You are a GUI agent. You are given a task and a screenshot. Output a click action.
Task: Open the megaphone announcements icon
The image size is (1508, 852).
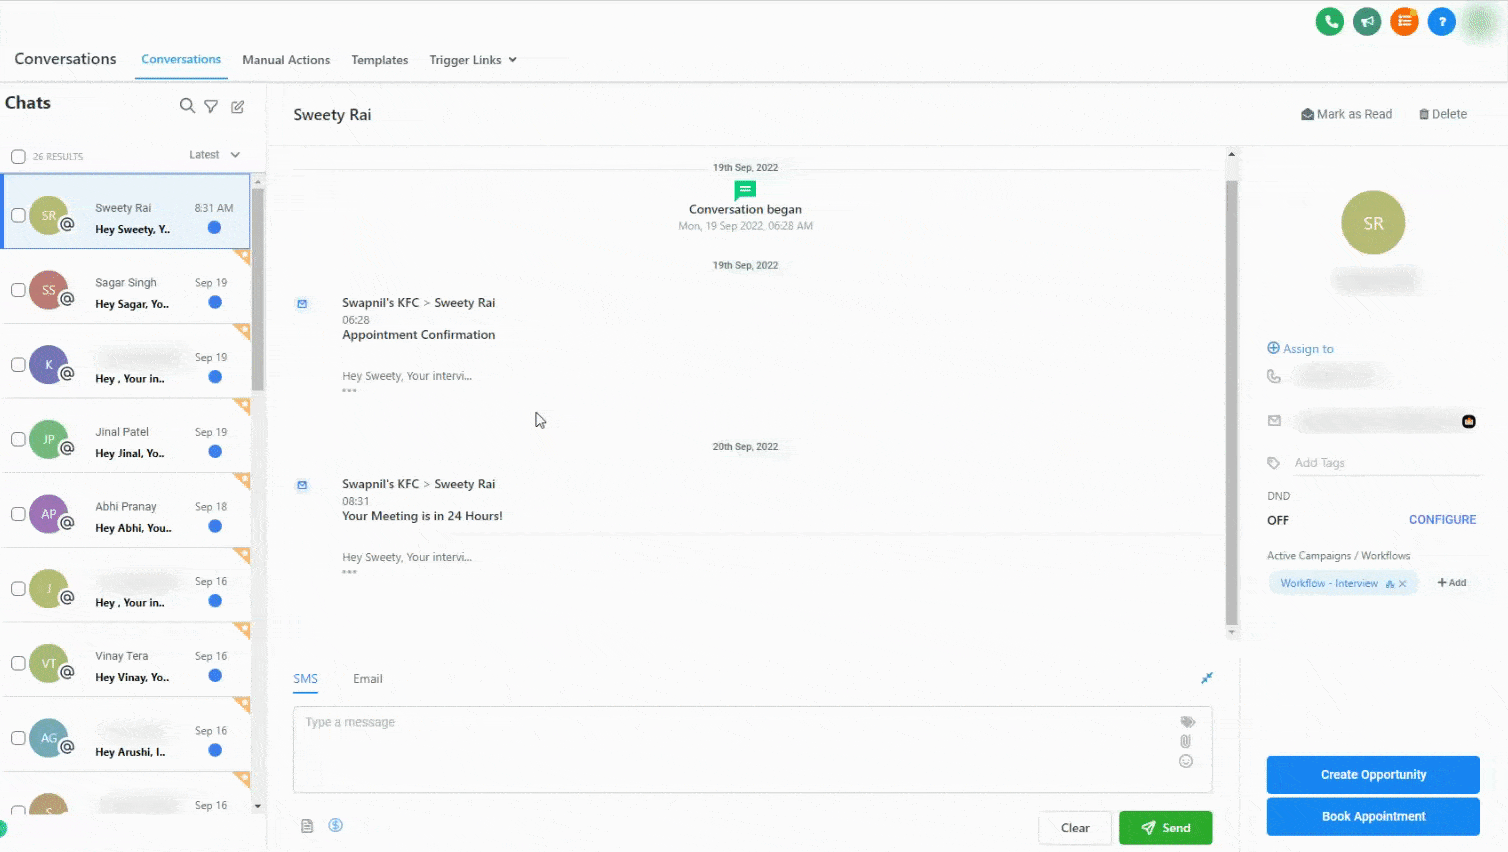tap(1367, 21)
